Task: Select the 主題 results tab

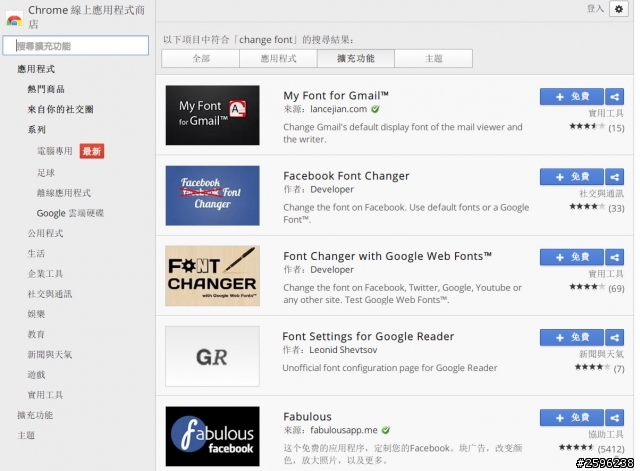Action: tap(434, 58)
